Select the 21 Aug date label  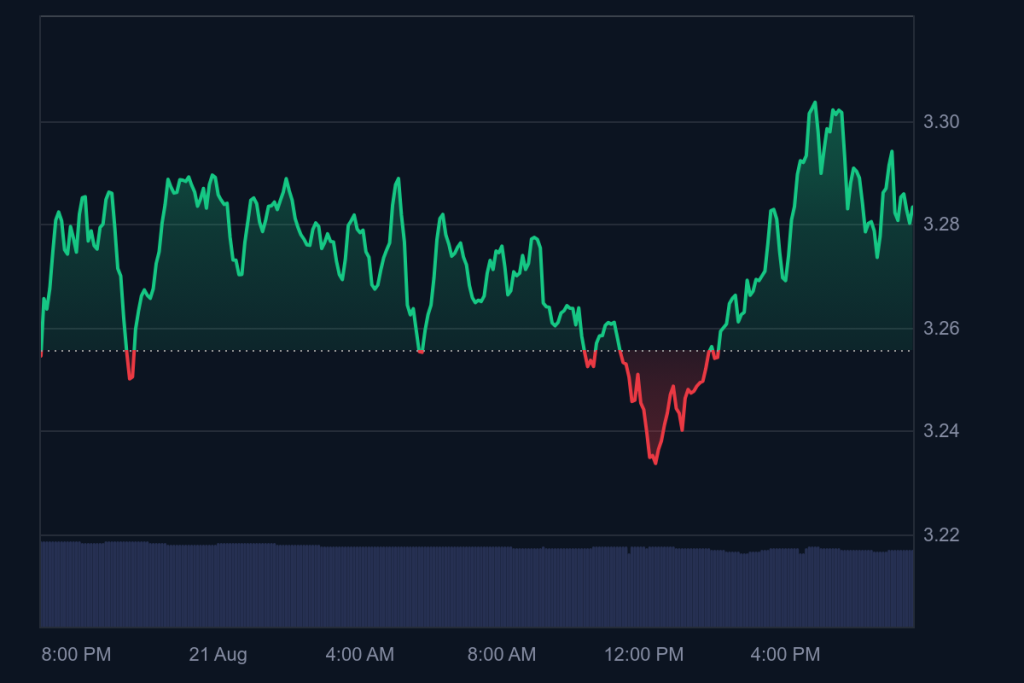click(218, 655)
